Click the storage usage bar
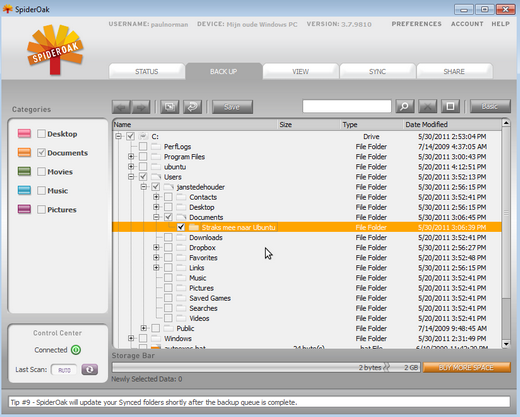 point(266,367)
